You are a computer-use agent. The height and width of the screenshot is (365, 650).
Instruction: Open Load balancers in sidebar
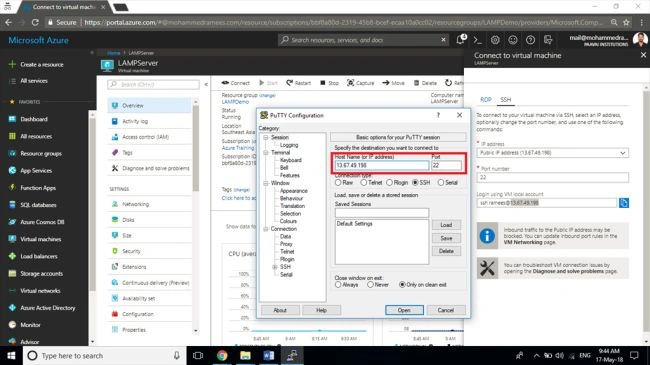39,256
